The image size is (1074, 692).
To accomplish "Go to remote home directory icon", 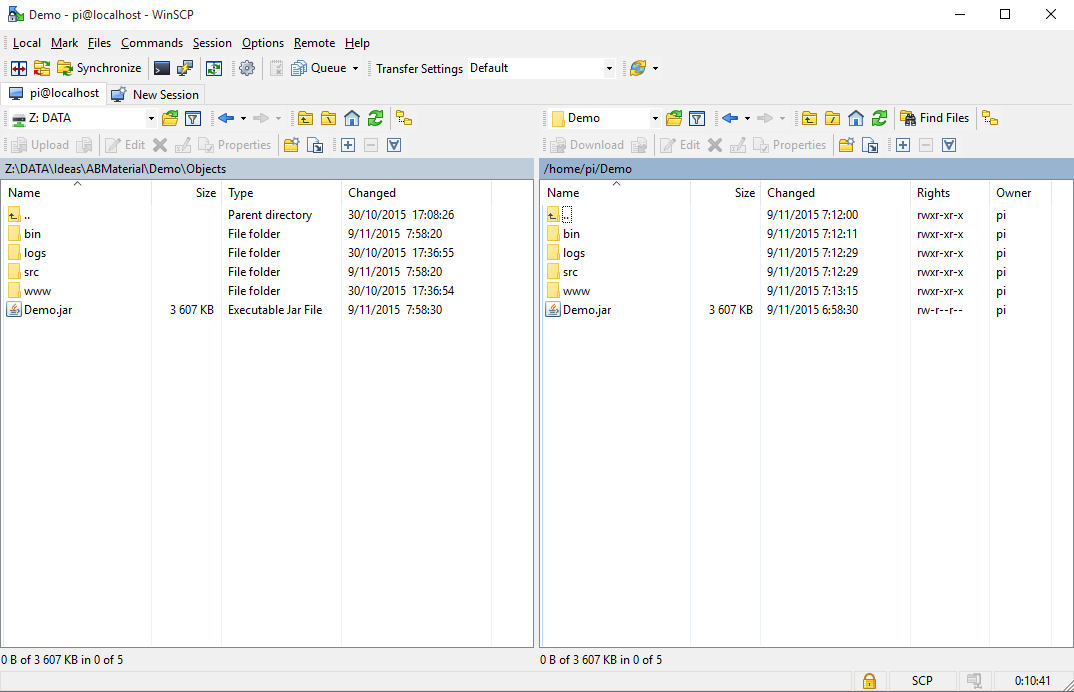I will point(856,119).
